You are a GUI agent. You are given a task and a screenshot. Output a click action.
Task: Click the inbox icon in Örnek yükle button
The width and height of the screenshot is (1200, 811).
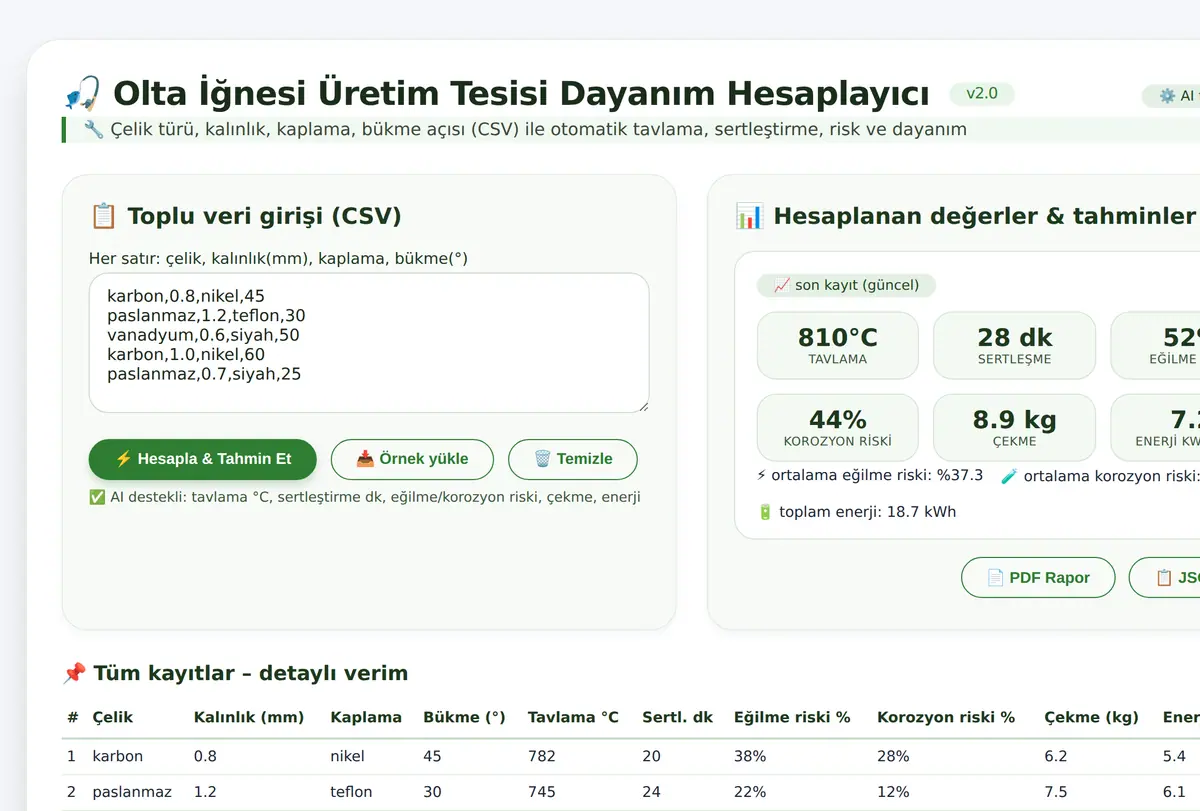(x=366, y=459)
